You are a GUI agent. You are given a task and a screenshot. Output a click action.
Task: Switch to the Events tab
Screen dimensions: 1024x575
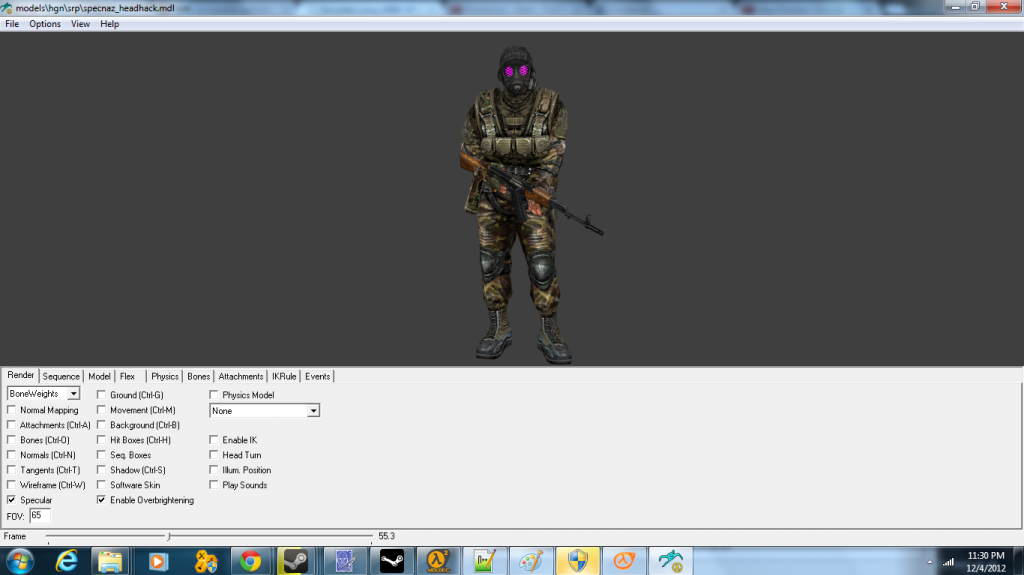317,376
